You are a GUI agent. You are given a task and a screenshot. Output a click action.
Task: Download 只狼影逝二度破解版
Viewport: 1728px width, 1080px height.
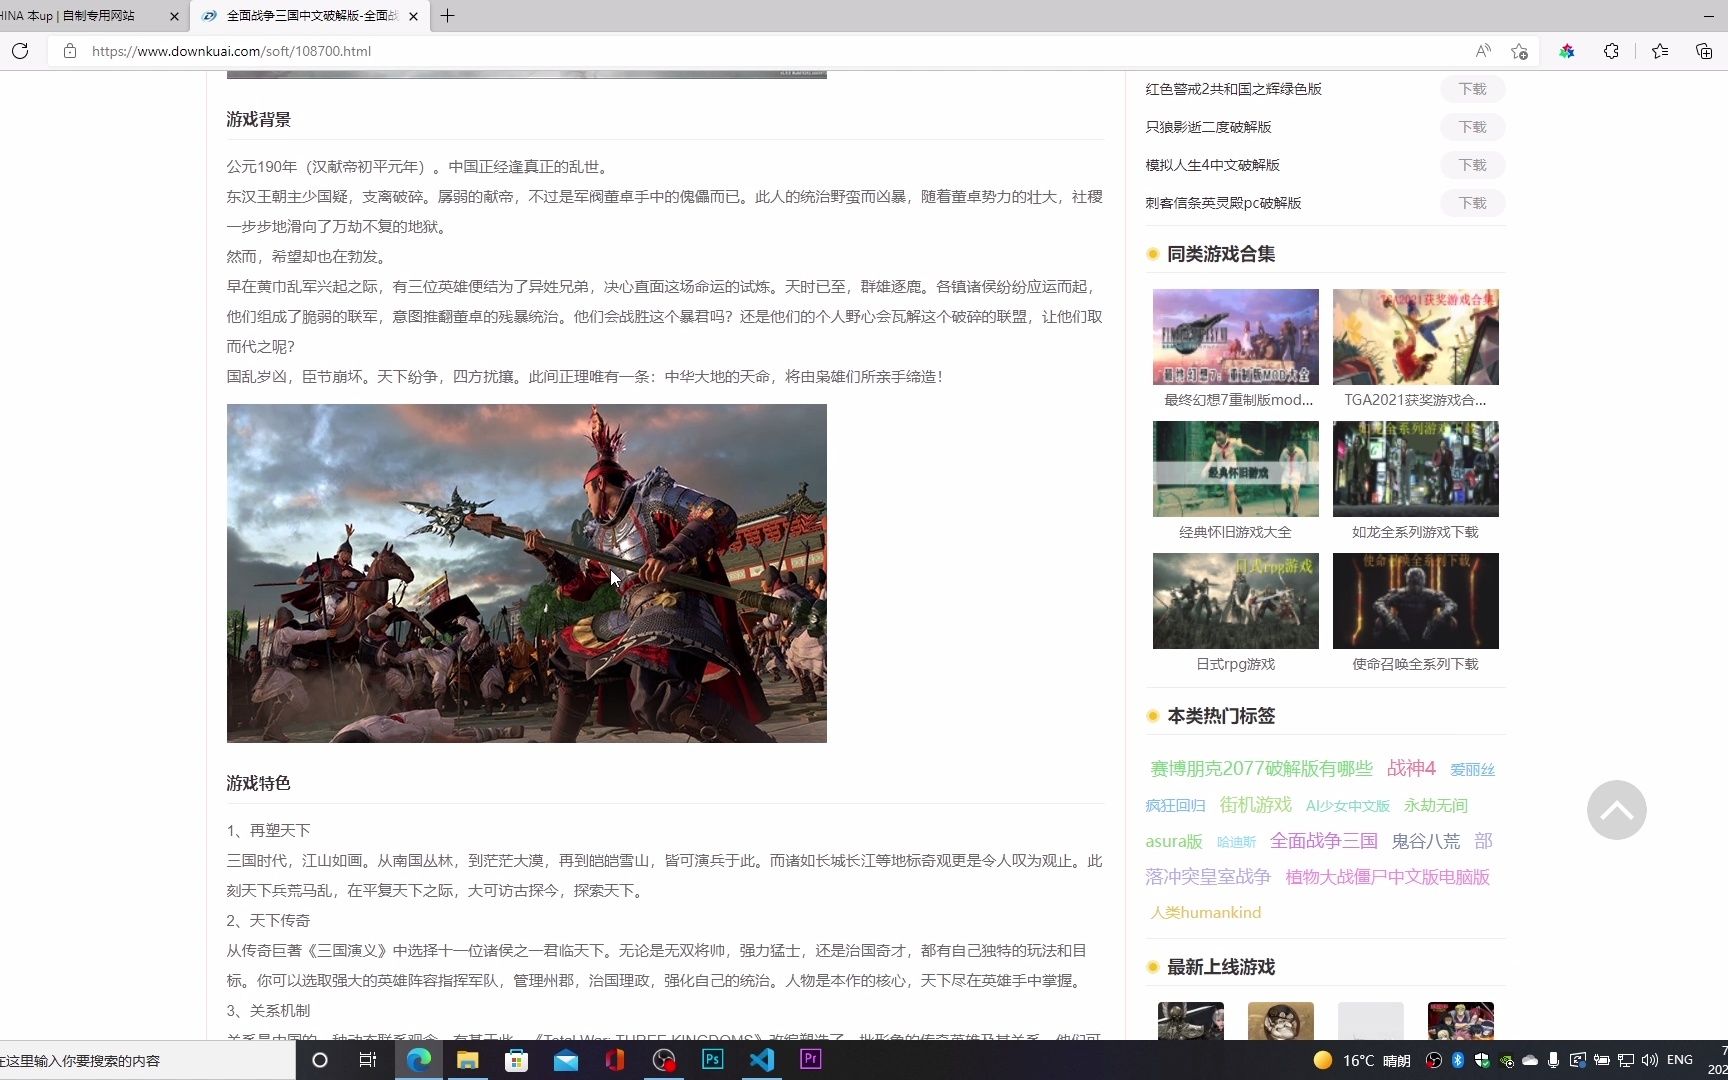tap(1473, 127)
